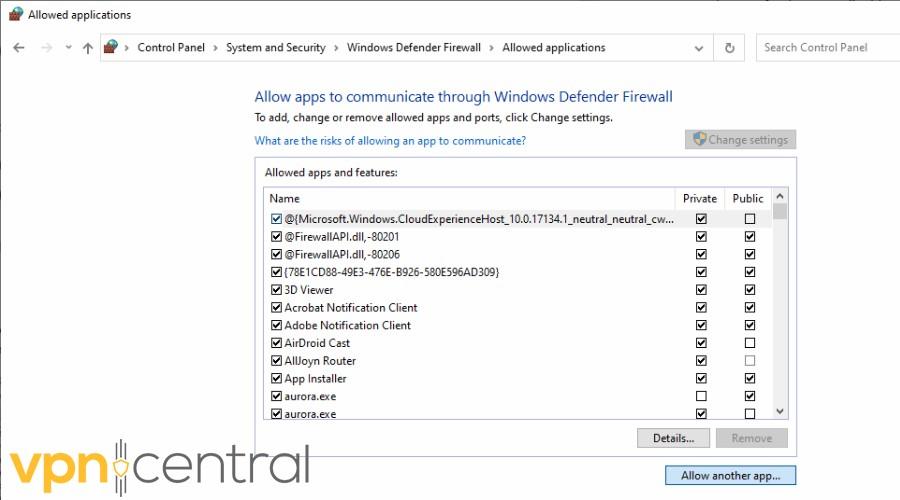Viewport: 900px width, 500px height.
Task: Toggle Private checkbox for FirewallAPI.dll,-80201
Action: pos(701,237)
